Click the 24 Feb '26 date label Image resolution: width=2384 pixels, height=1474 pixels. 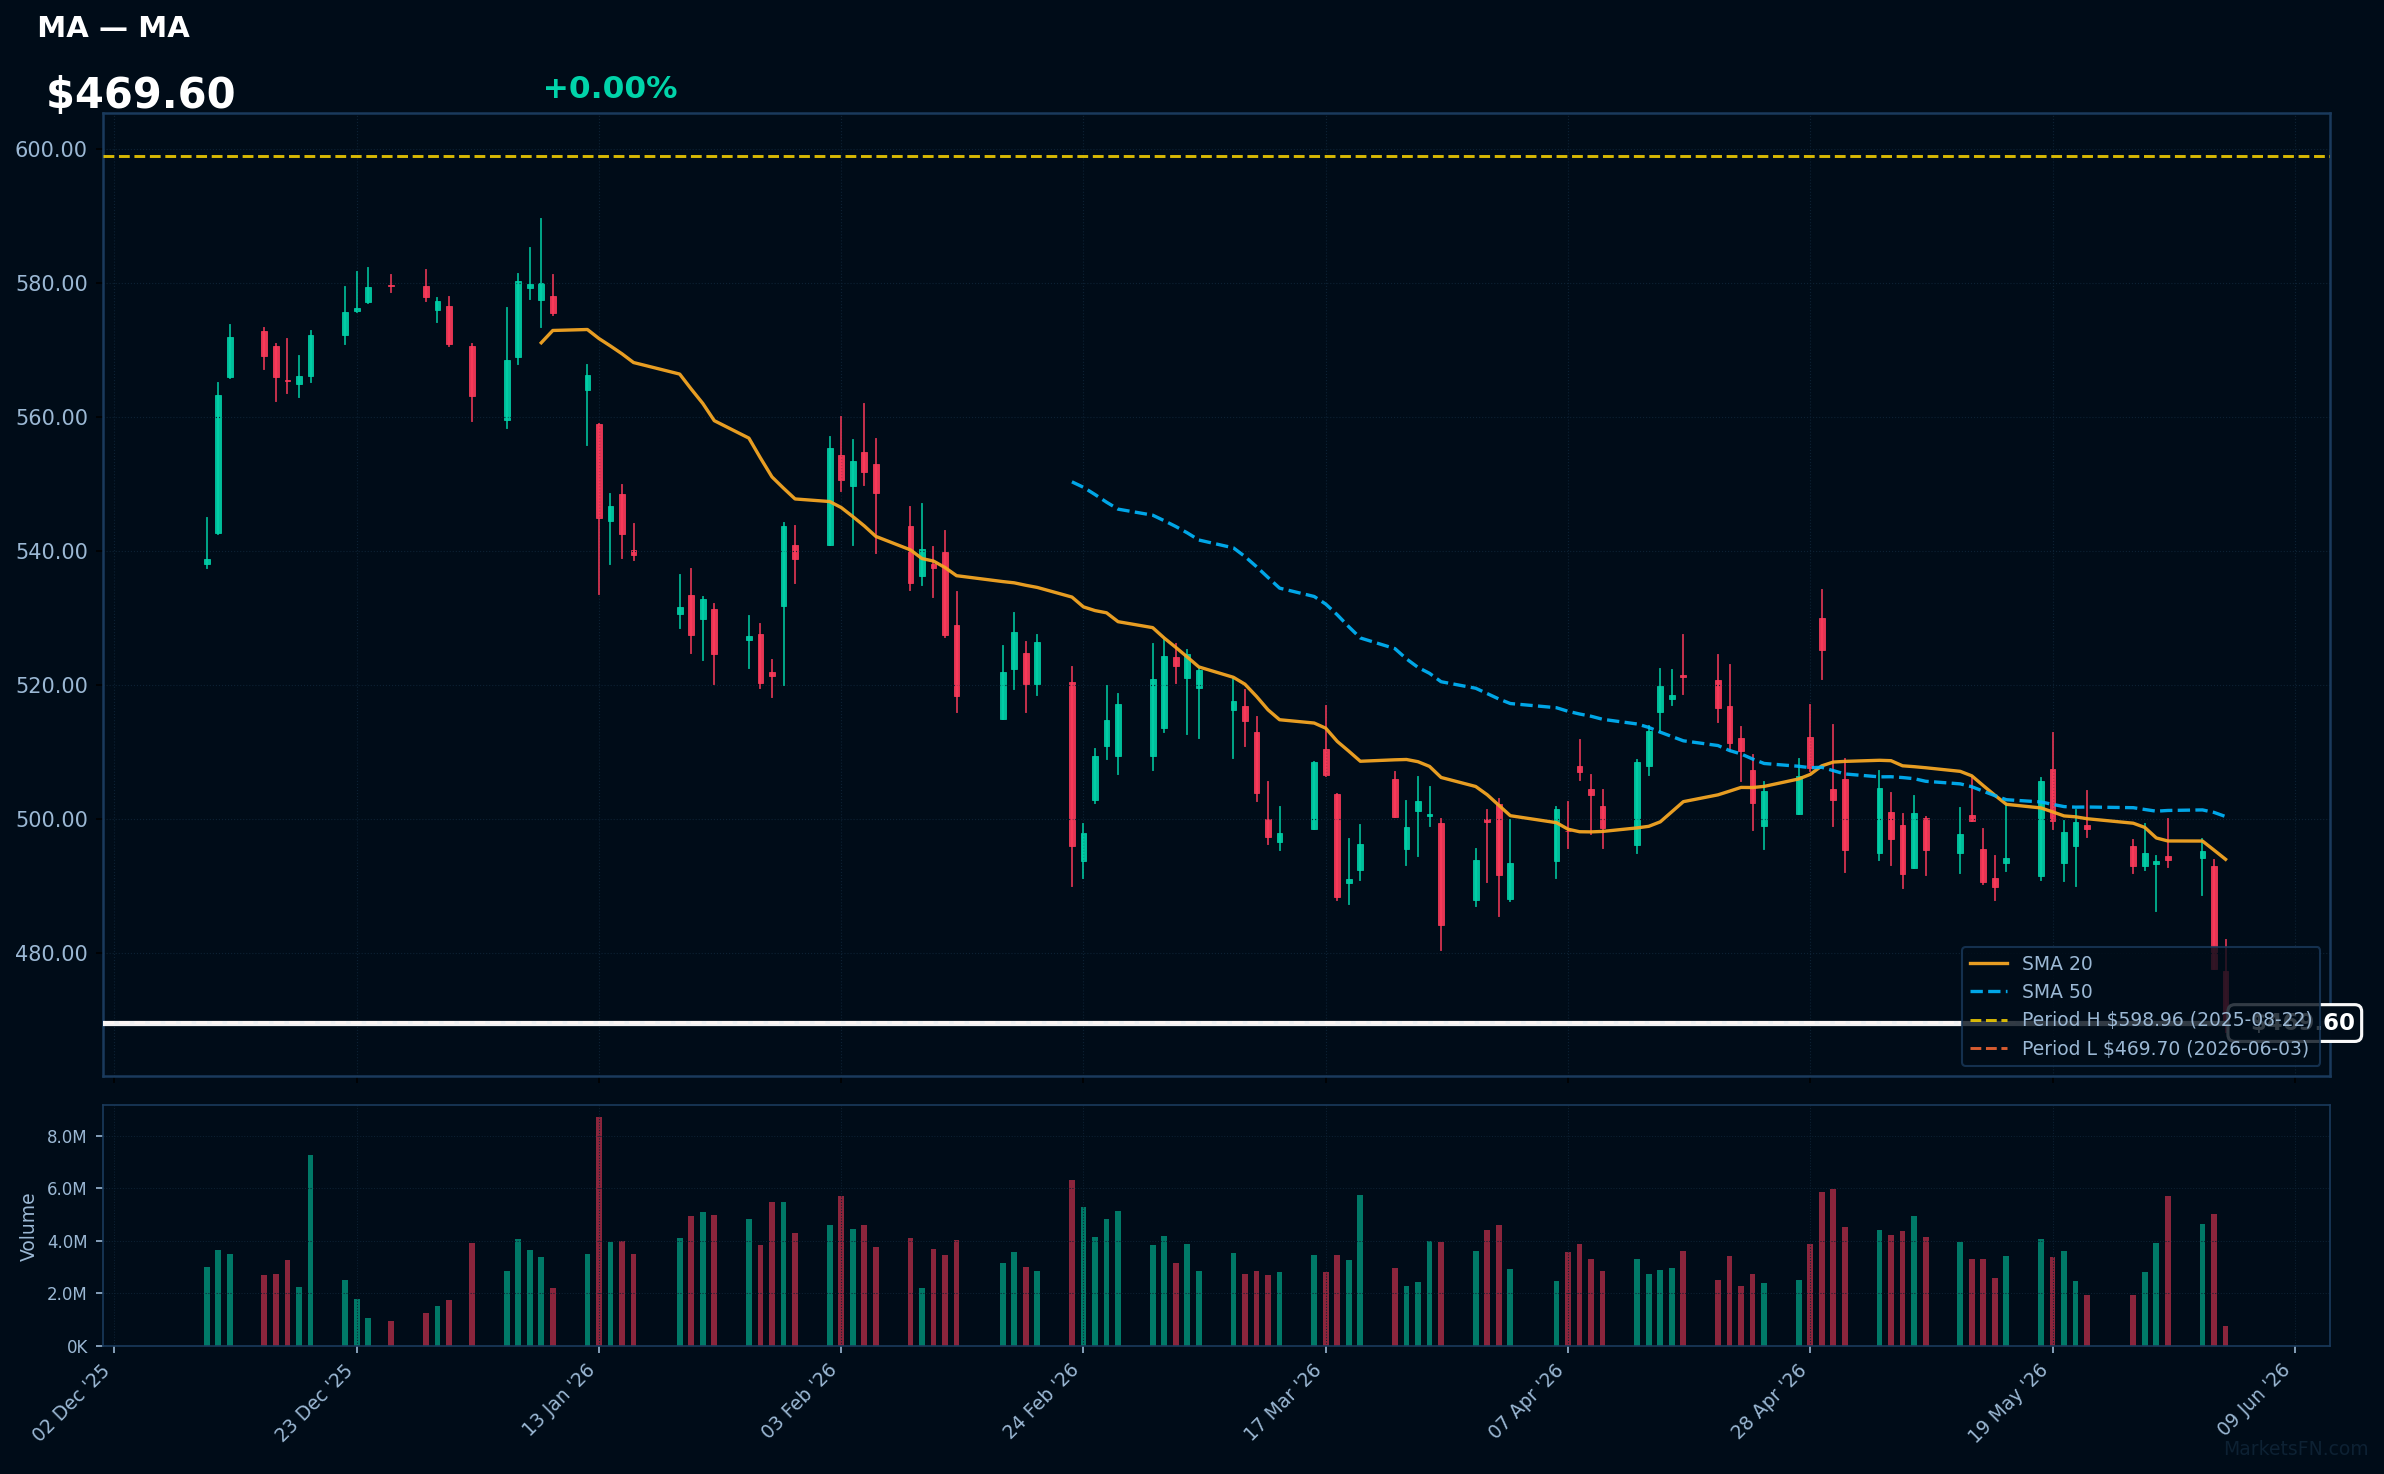[1040, 1401]
